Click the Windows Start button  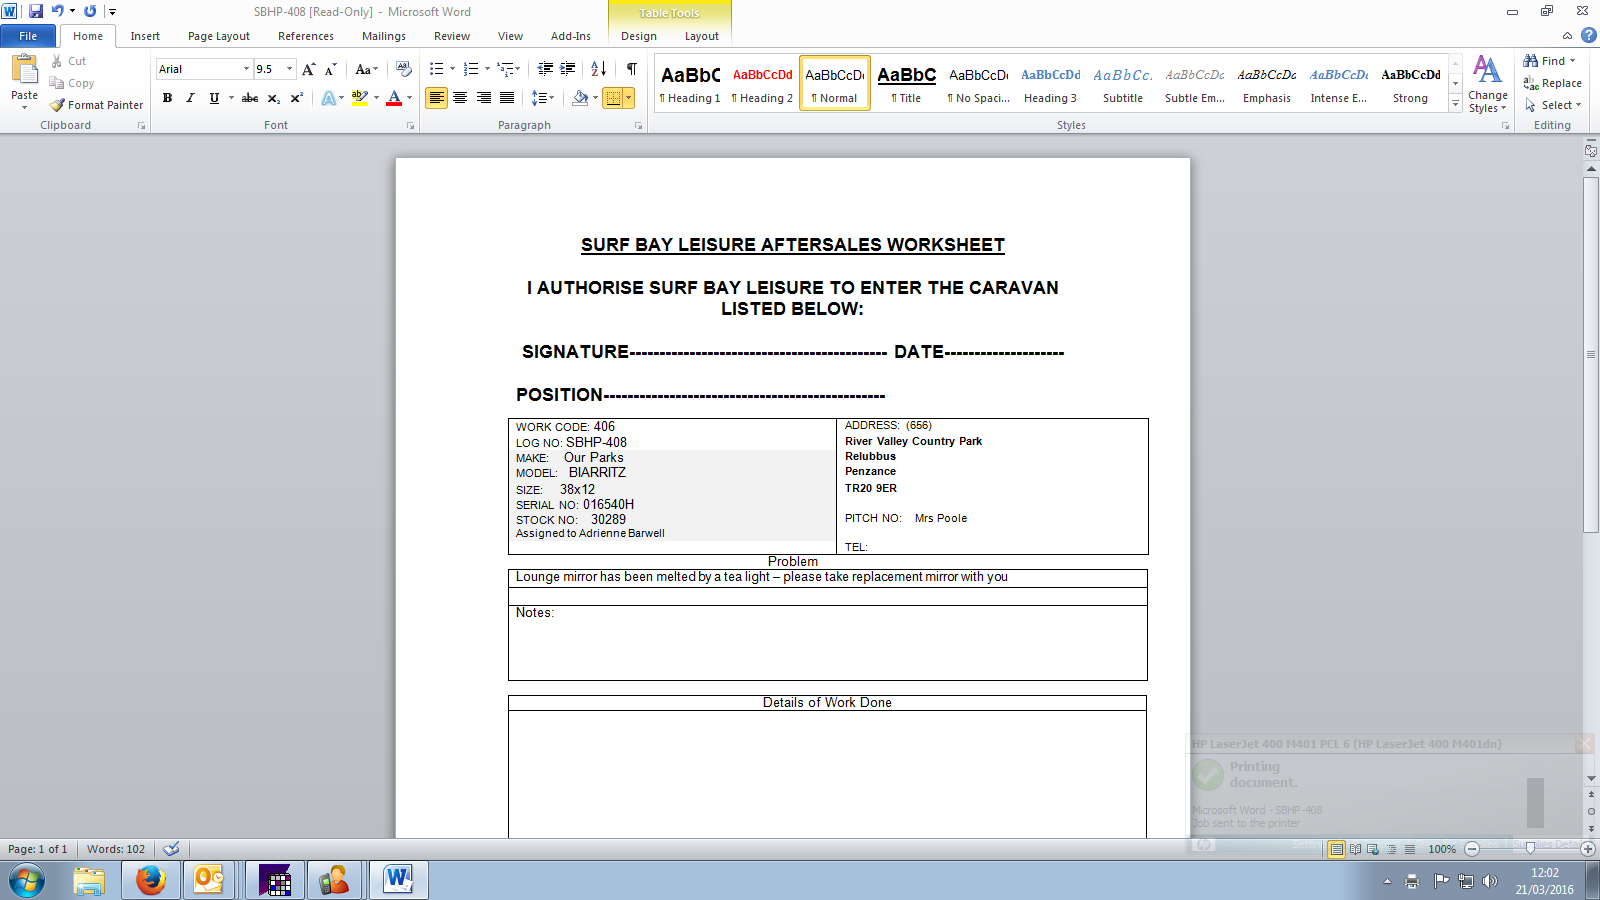[27, 881]
